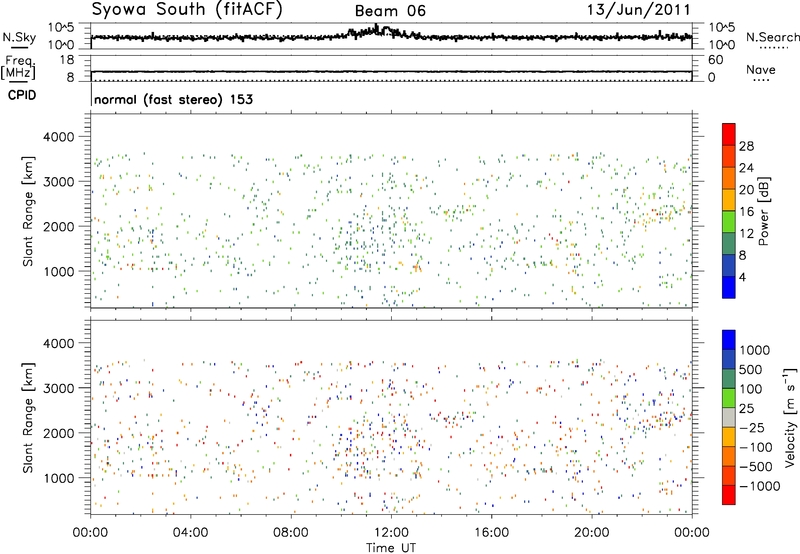This screenshot has width=800, height=554.
Task: Click the 'Freq. [MHz]' axis label
Action: pyautogui.click(x=18, y=67)
